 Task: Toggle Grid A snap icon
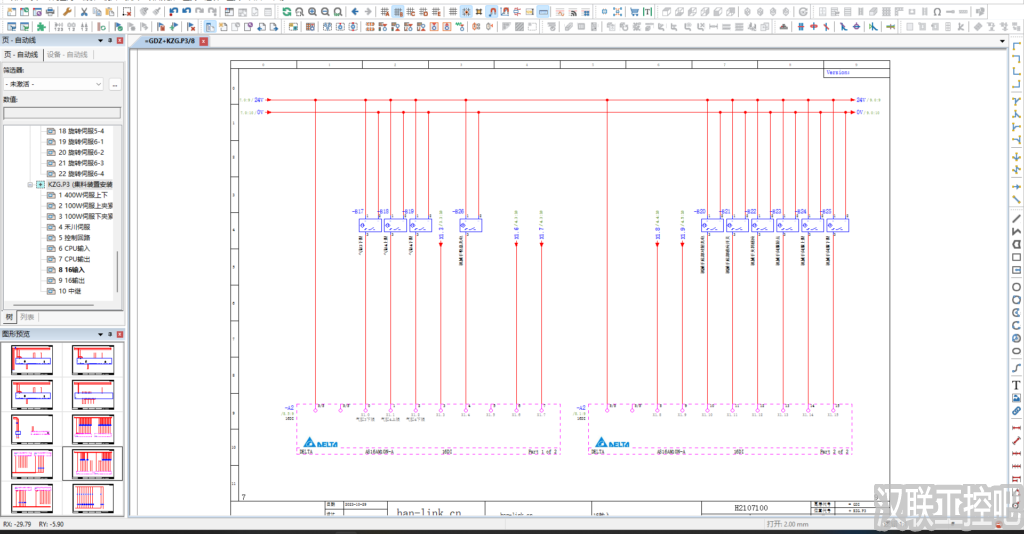pos(385,12)
